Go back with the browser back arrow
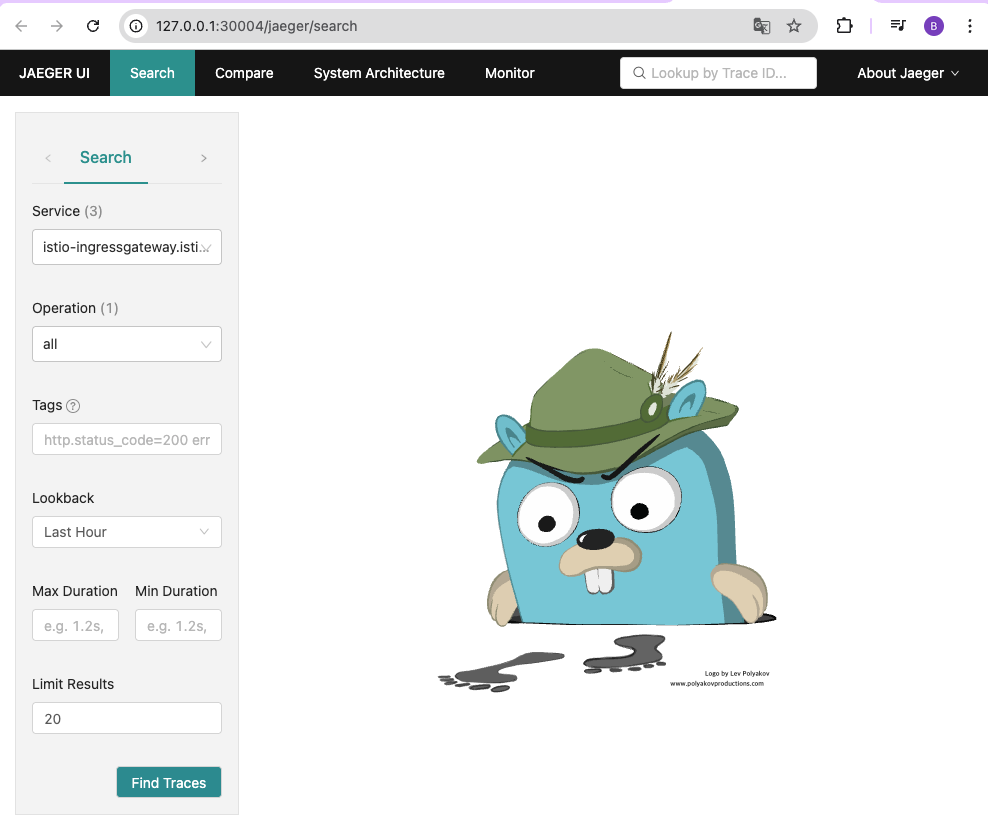Screen dimensions: 988x832 click(x=21, y=26)
